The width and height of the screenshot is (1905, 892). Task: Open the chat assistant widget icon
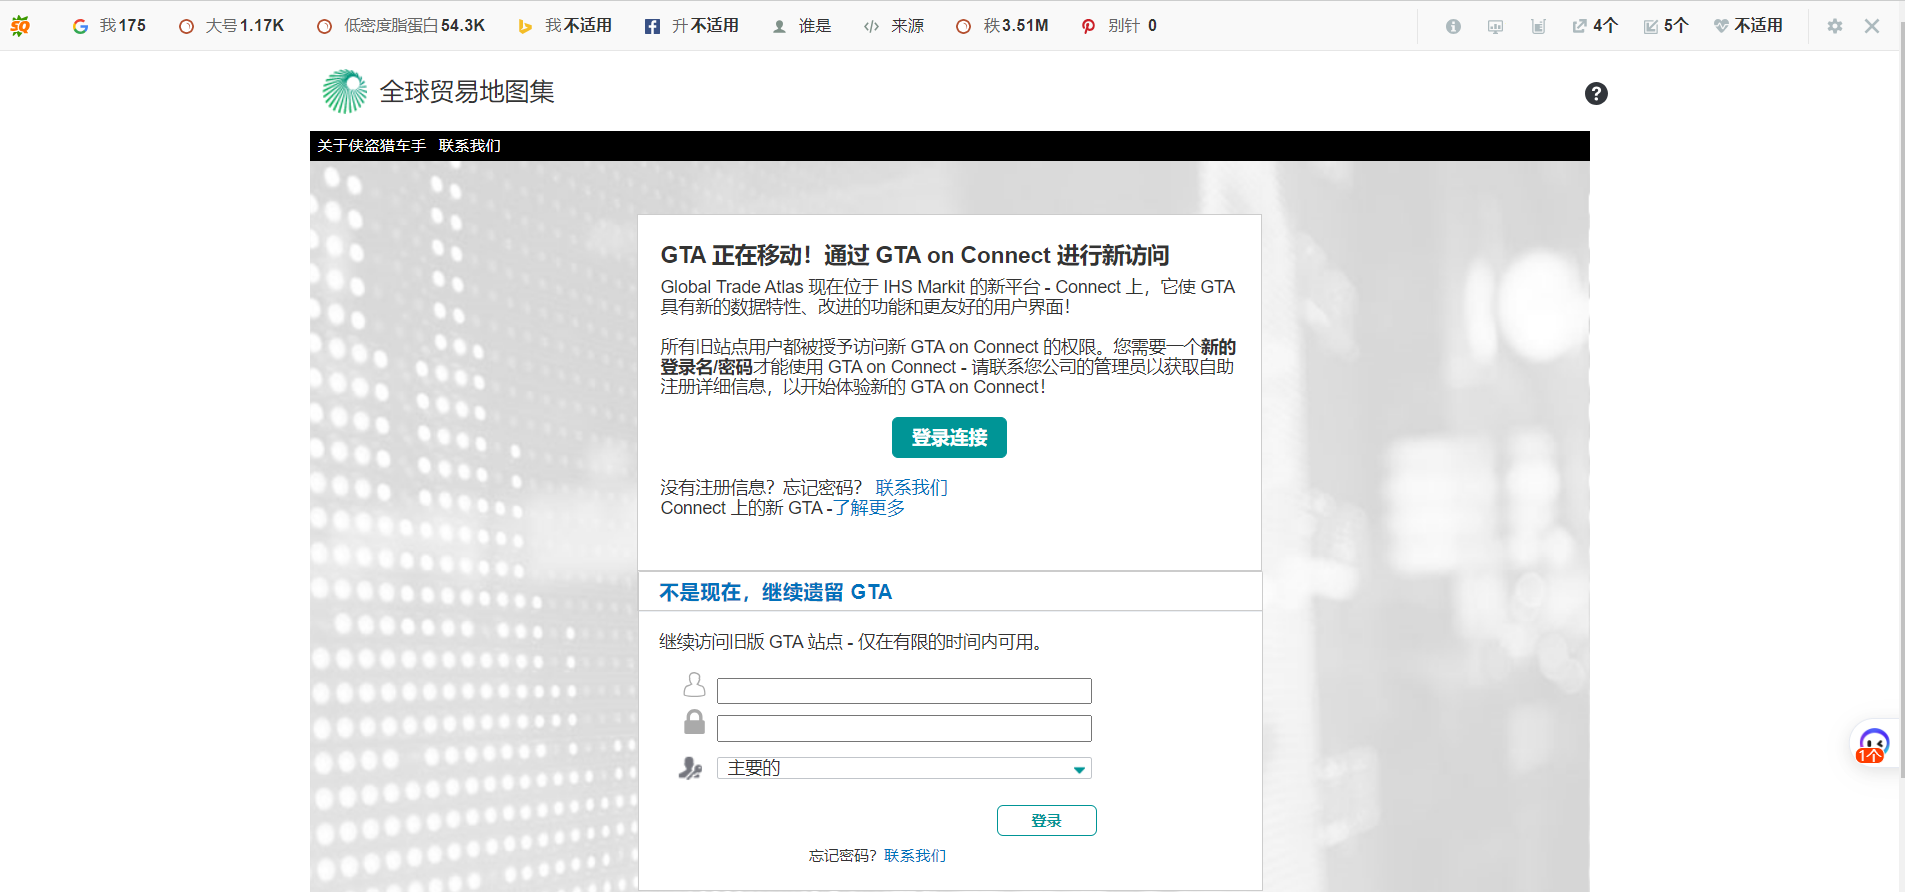click(1873, 745)
